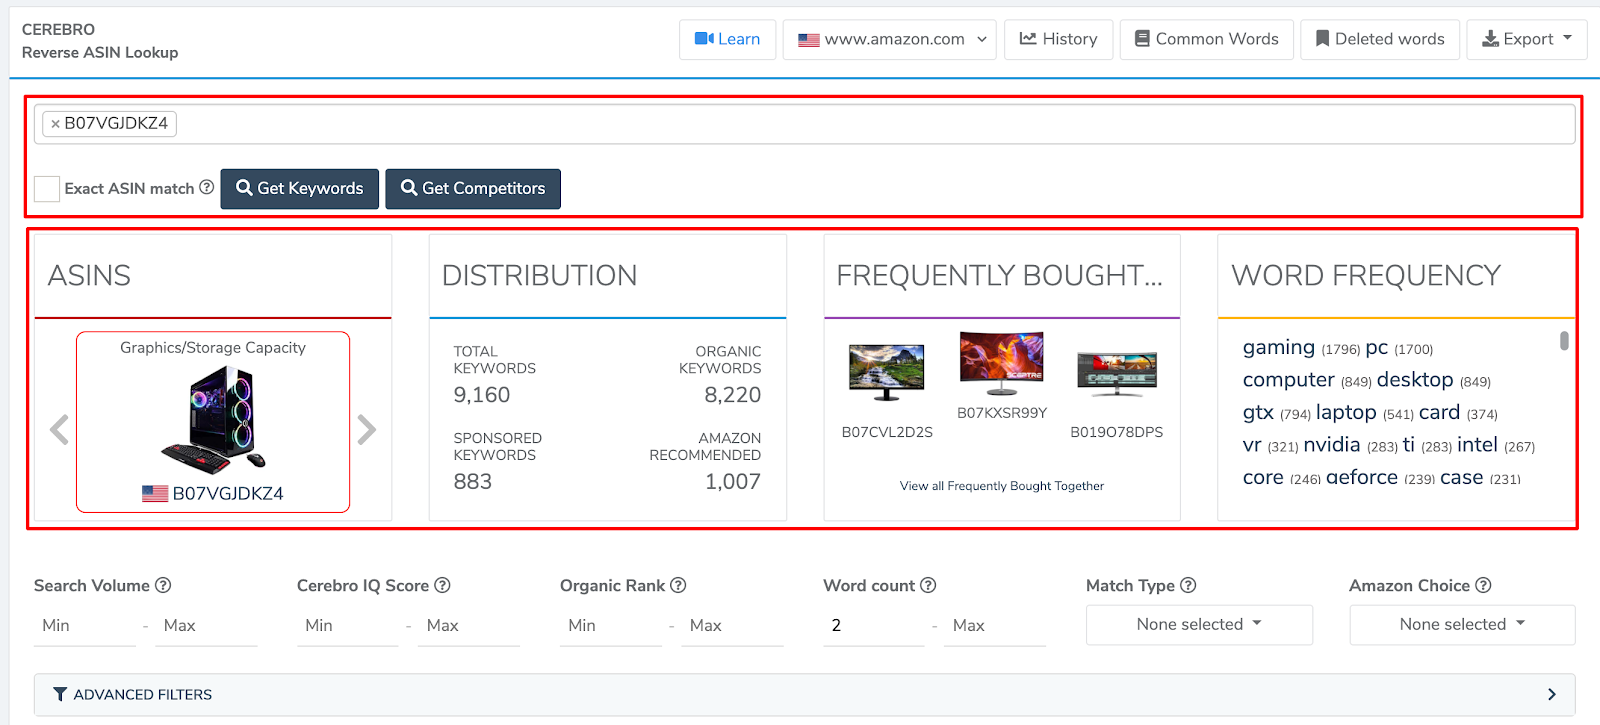Click the Cerebro IQ Score help icon
Image resolution: width=1600 pixels, height=725 pixels.
coord(442,585)
